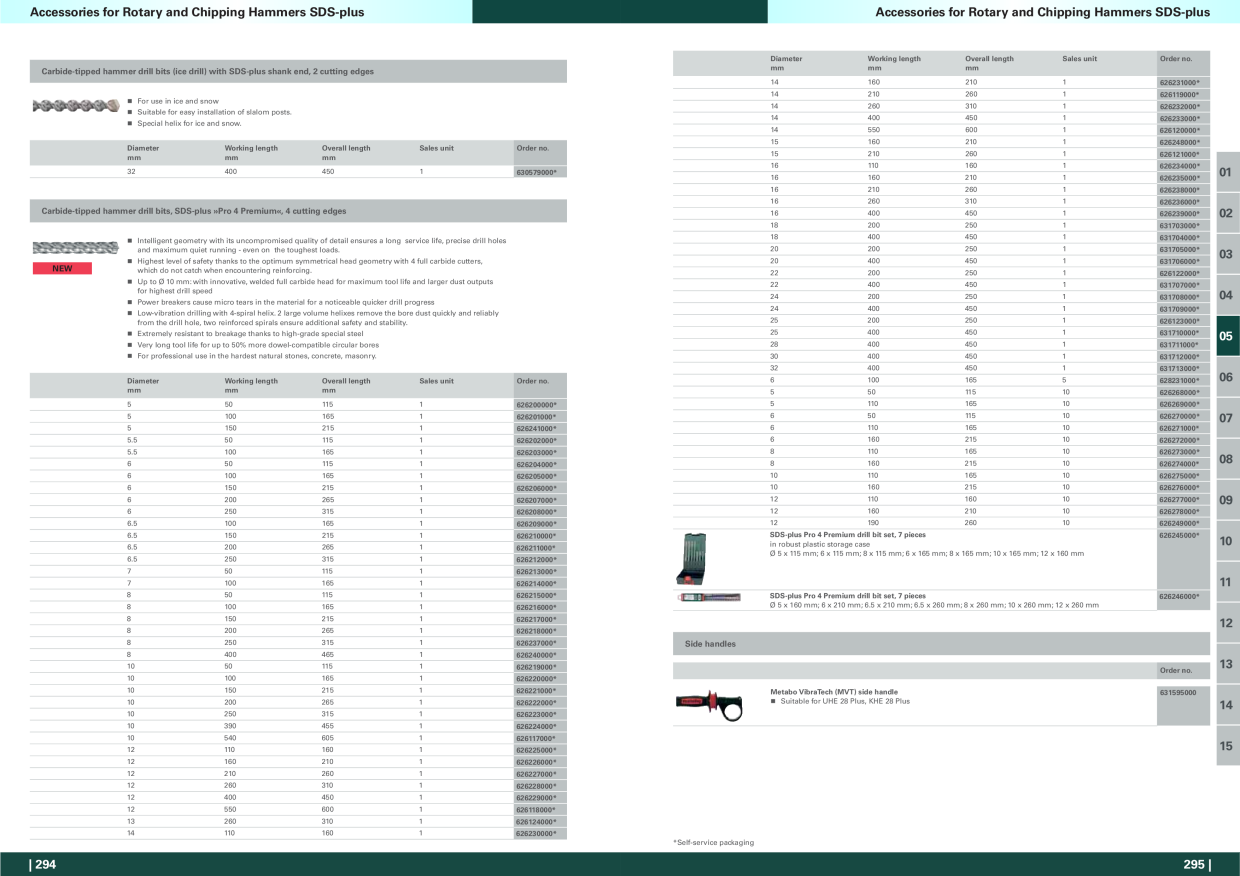Open chapter tab 01
The width and height of the screenshot is (1240, 876).
(1227, 172)
